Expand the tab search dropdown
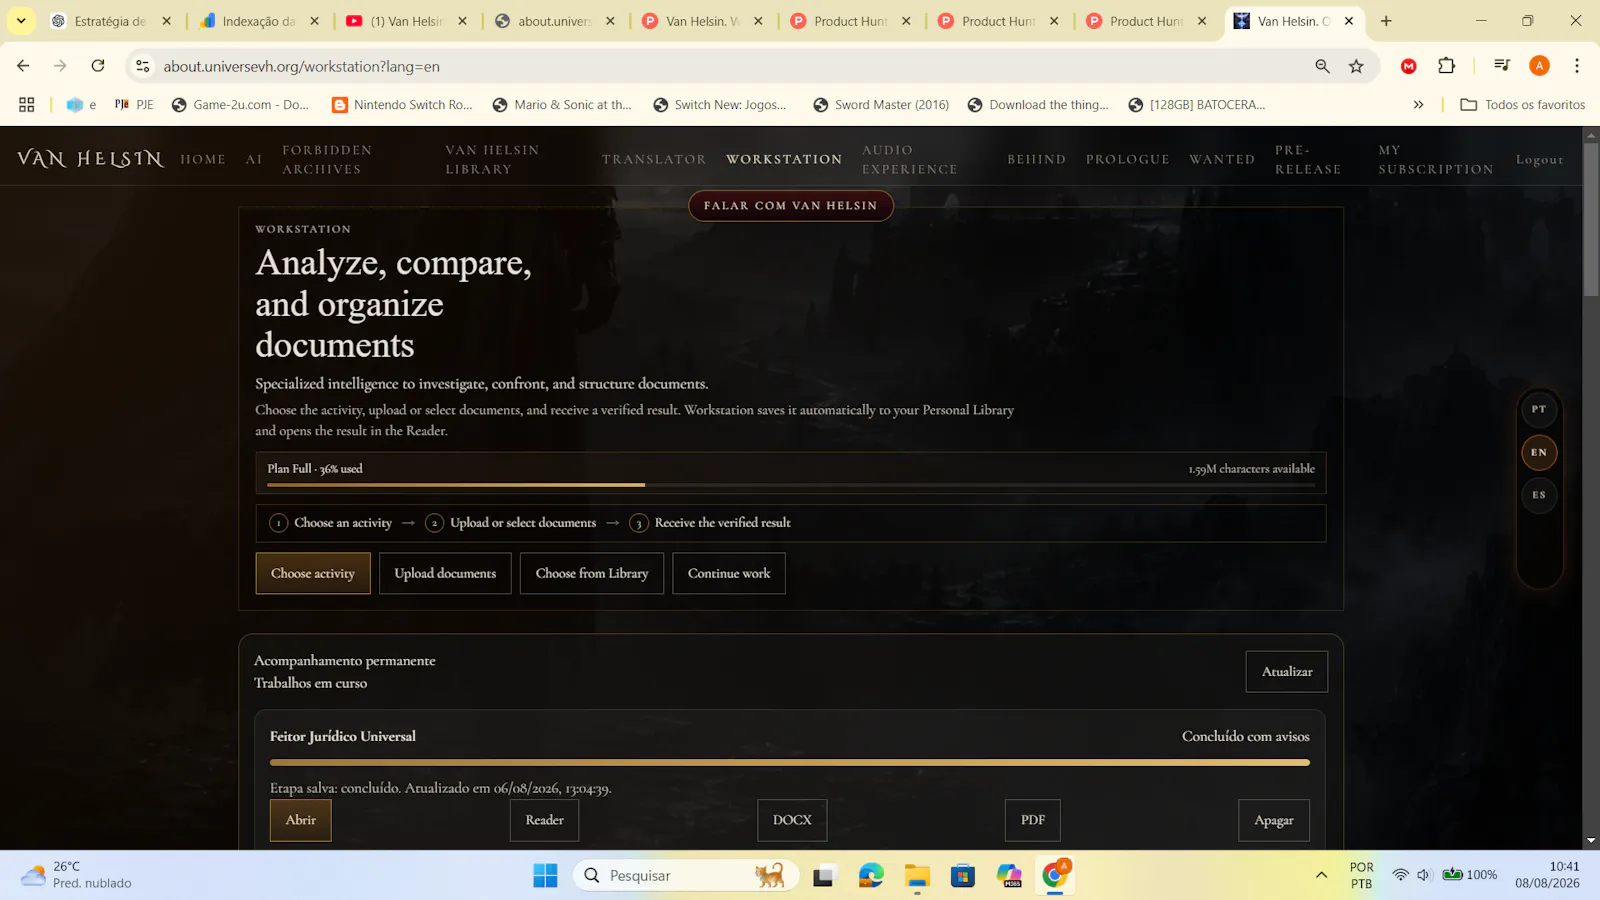This screenshot has width=1600, height=900. click(21, 21)
